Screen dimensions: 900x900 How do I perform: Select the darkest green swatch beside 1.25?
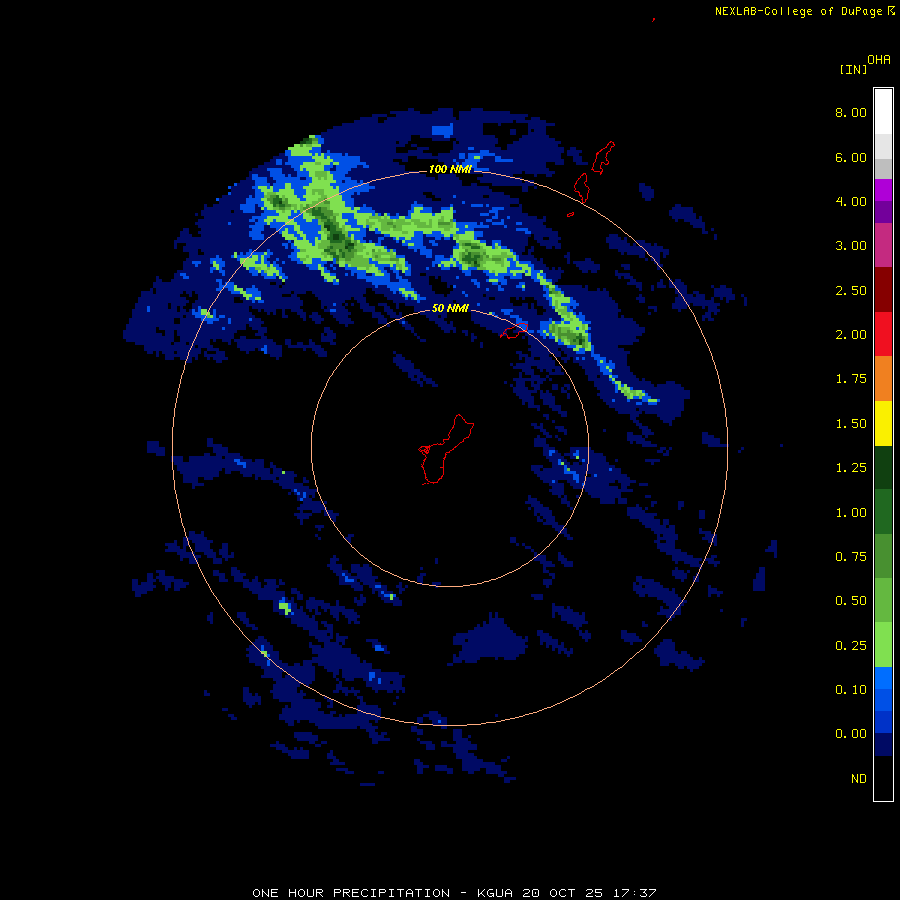coord(883,467)
